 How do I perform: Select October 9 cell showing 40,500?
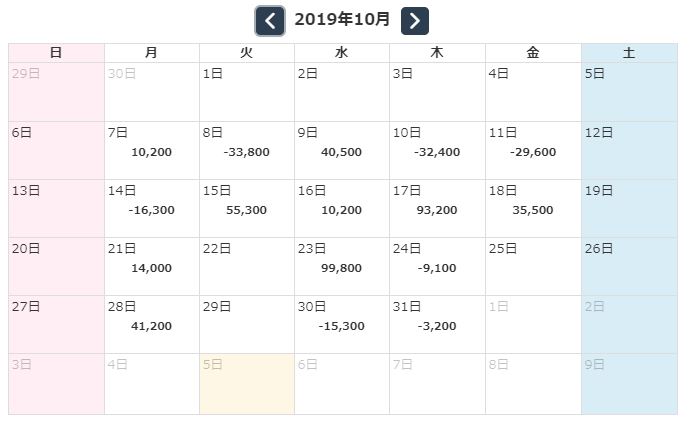tap(342, 151)
